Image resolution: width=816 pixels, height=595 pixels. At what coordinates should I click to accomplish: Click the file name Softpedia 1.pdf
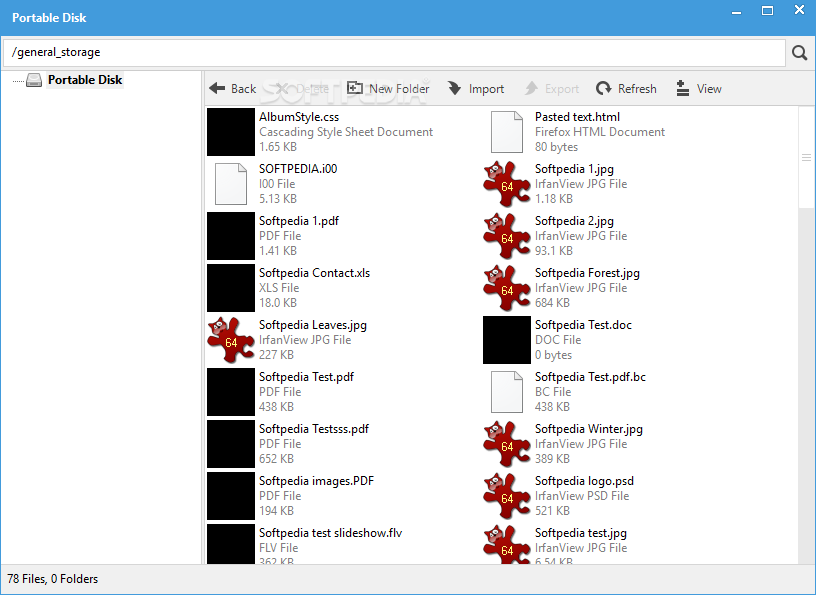(299, 221)
